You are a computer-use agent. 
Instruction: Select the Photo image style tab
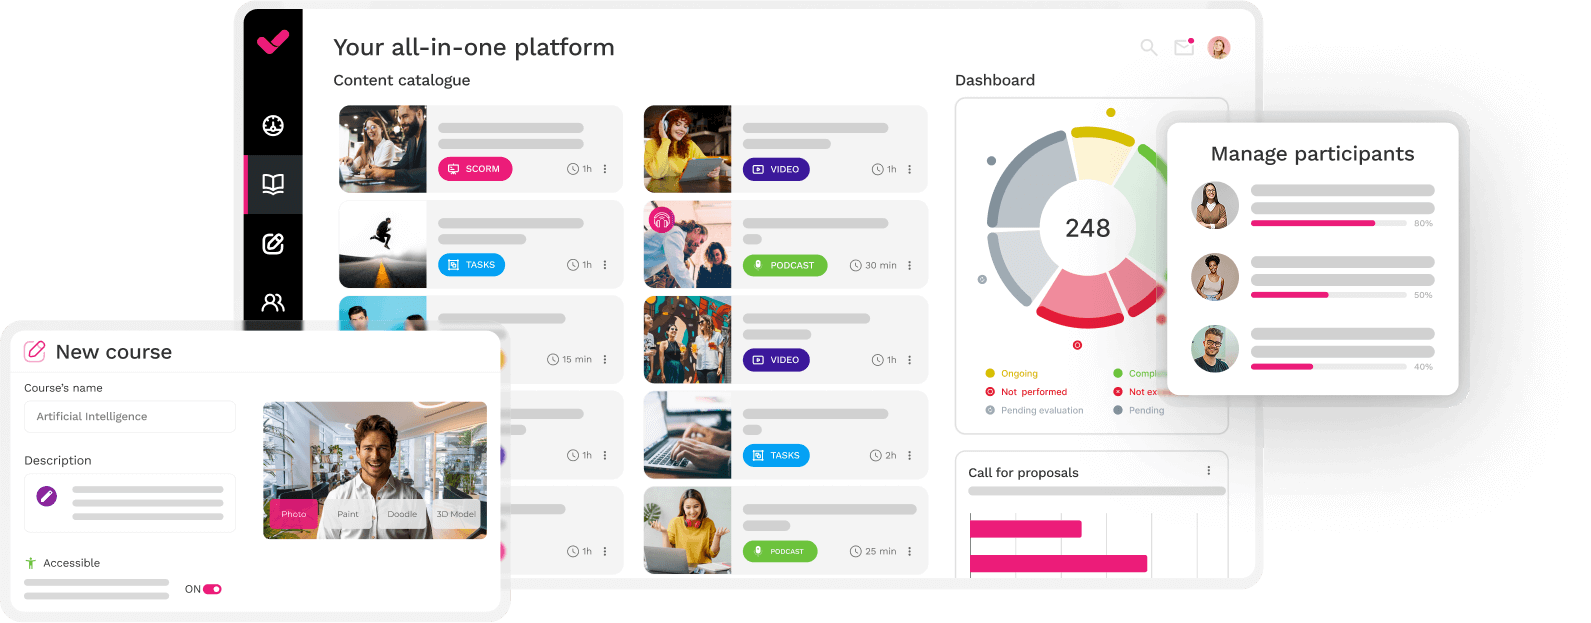tap(293, 514)
